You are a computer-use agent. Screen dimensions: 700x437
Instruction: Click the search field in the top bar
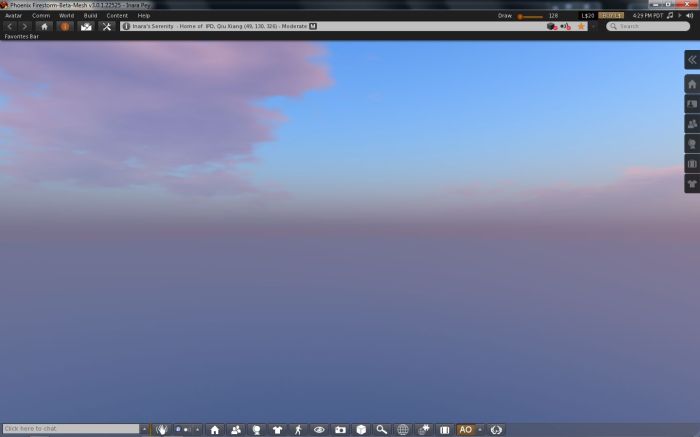(x=650, y=26)
